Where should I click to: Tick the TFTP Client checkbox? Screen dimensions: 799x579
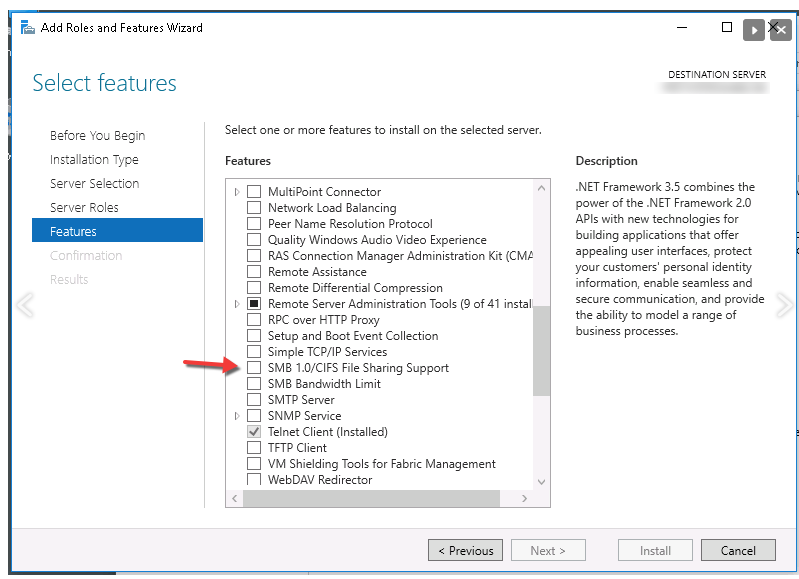pos(254,448)
